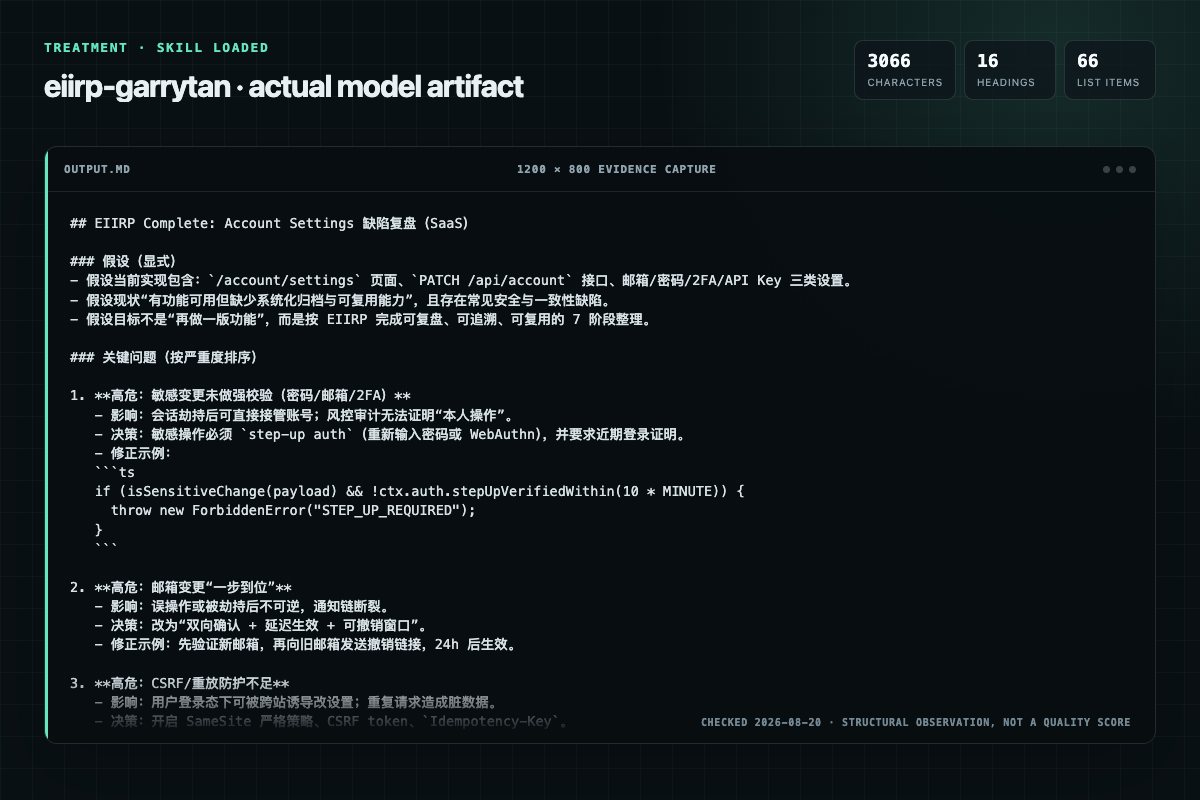1200x800 pixels.
Task: Click the line '决策：改为“双向确认 + 延迟生效'
Action: (261, 625)
